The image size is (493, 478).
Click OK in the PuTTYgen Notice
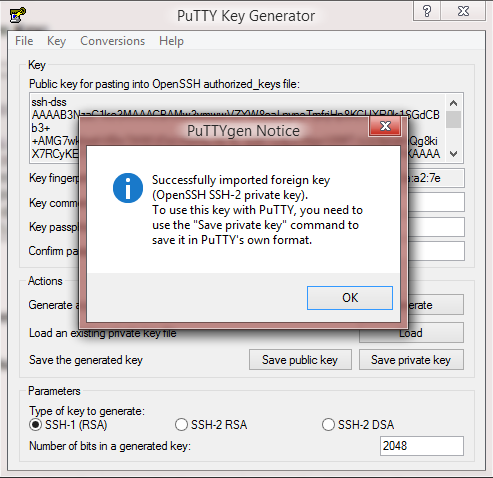tap(350, 298)
